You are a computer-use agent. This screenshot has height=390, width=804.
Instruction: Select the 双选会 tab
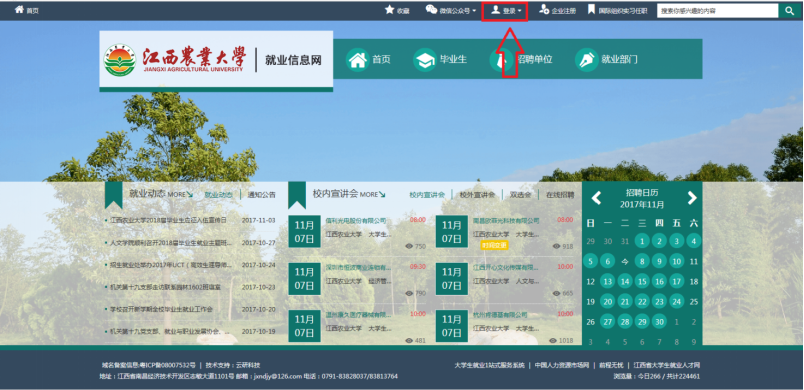tap(520, 195)
